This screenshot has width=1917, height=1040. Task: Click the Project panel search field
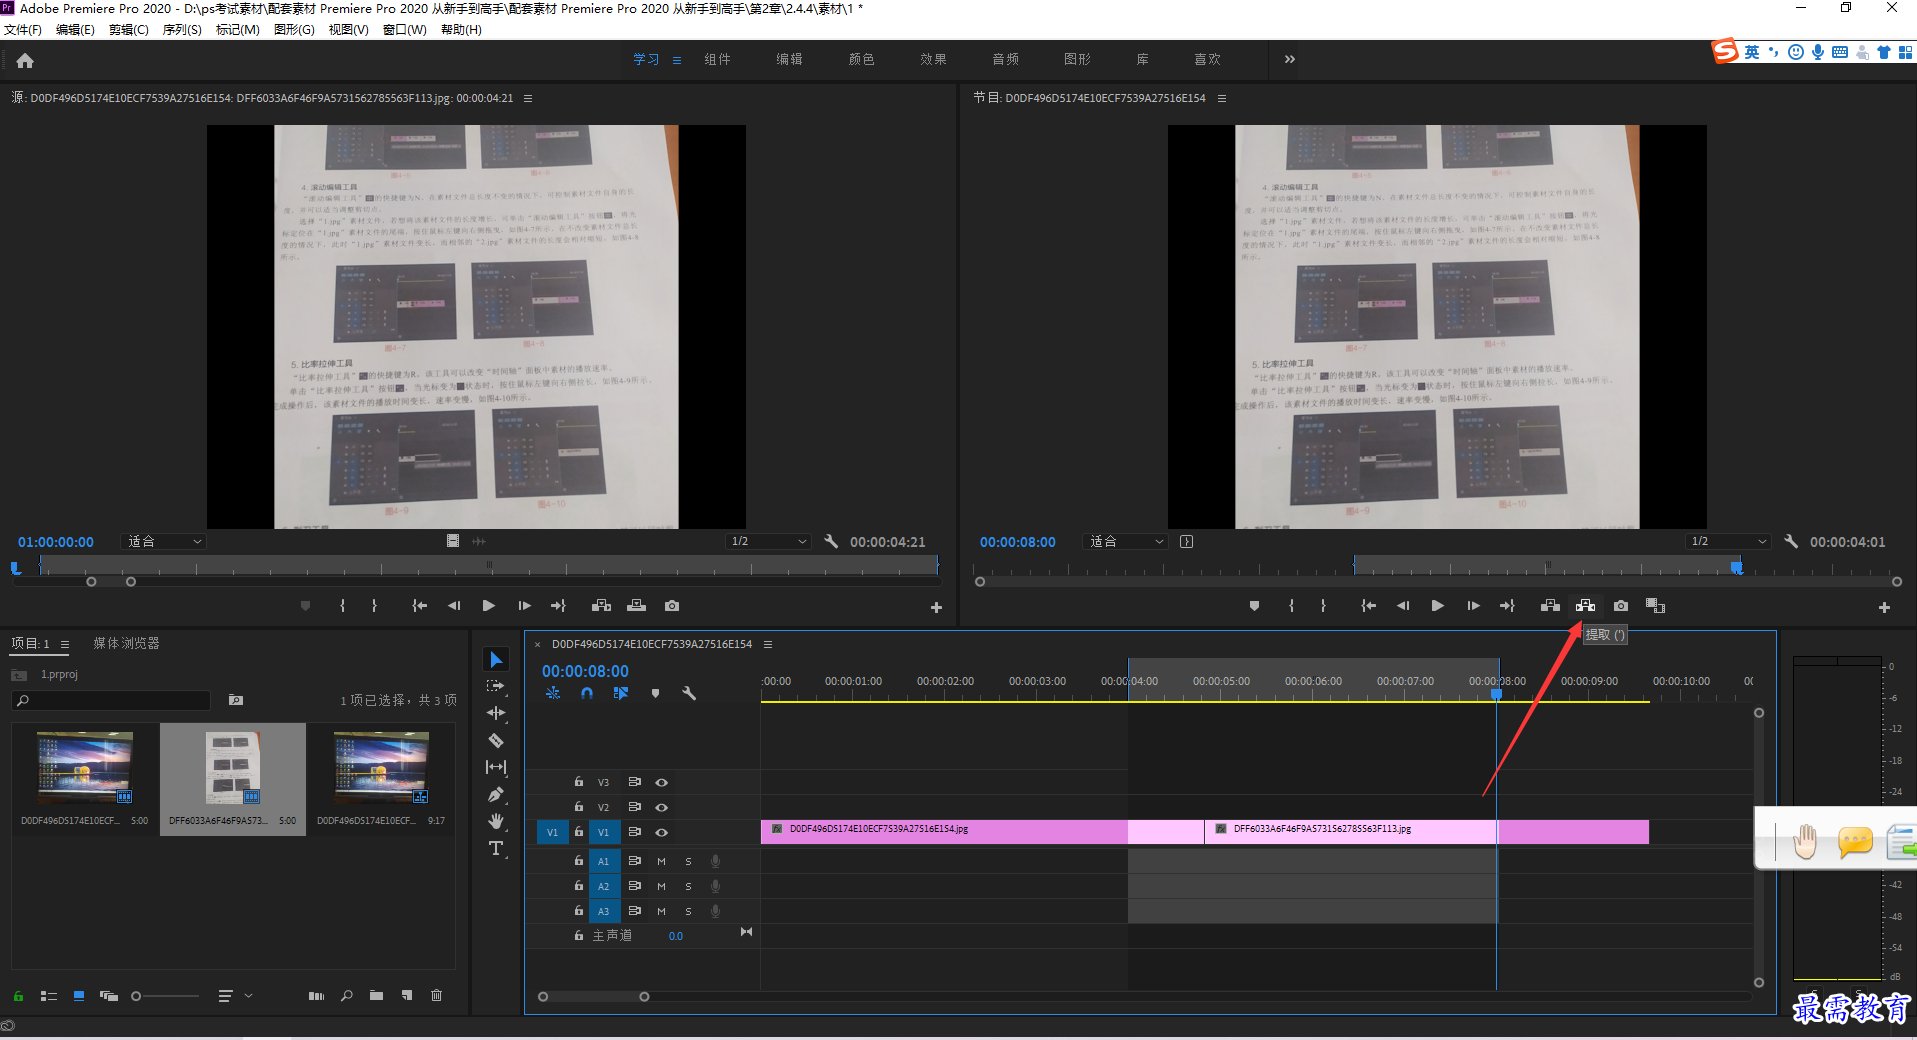click(112, 700)
